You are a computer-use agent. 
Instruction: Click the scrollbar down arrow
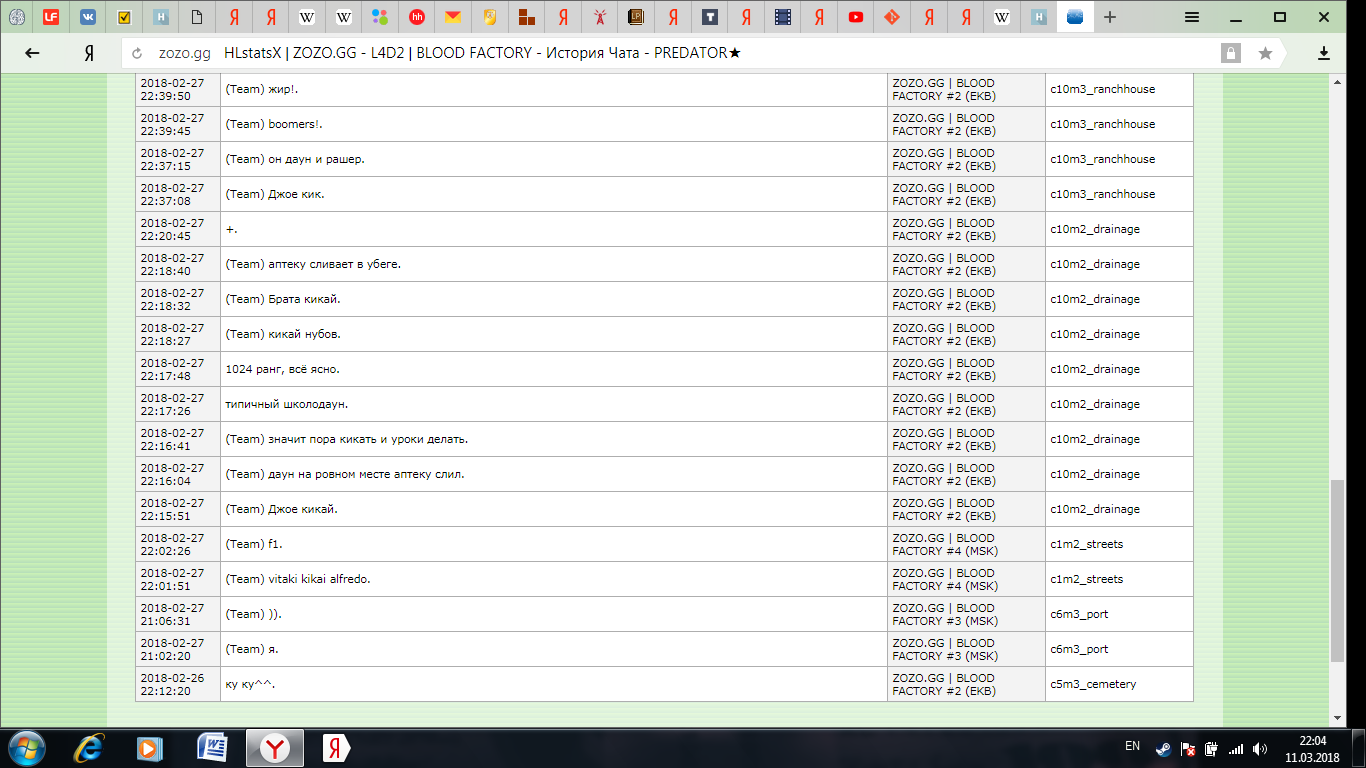pos(1337,718)
